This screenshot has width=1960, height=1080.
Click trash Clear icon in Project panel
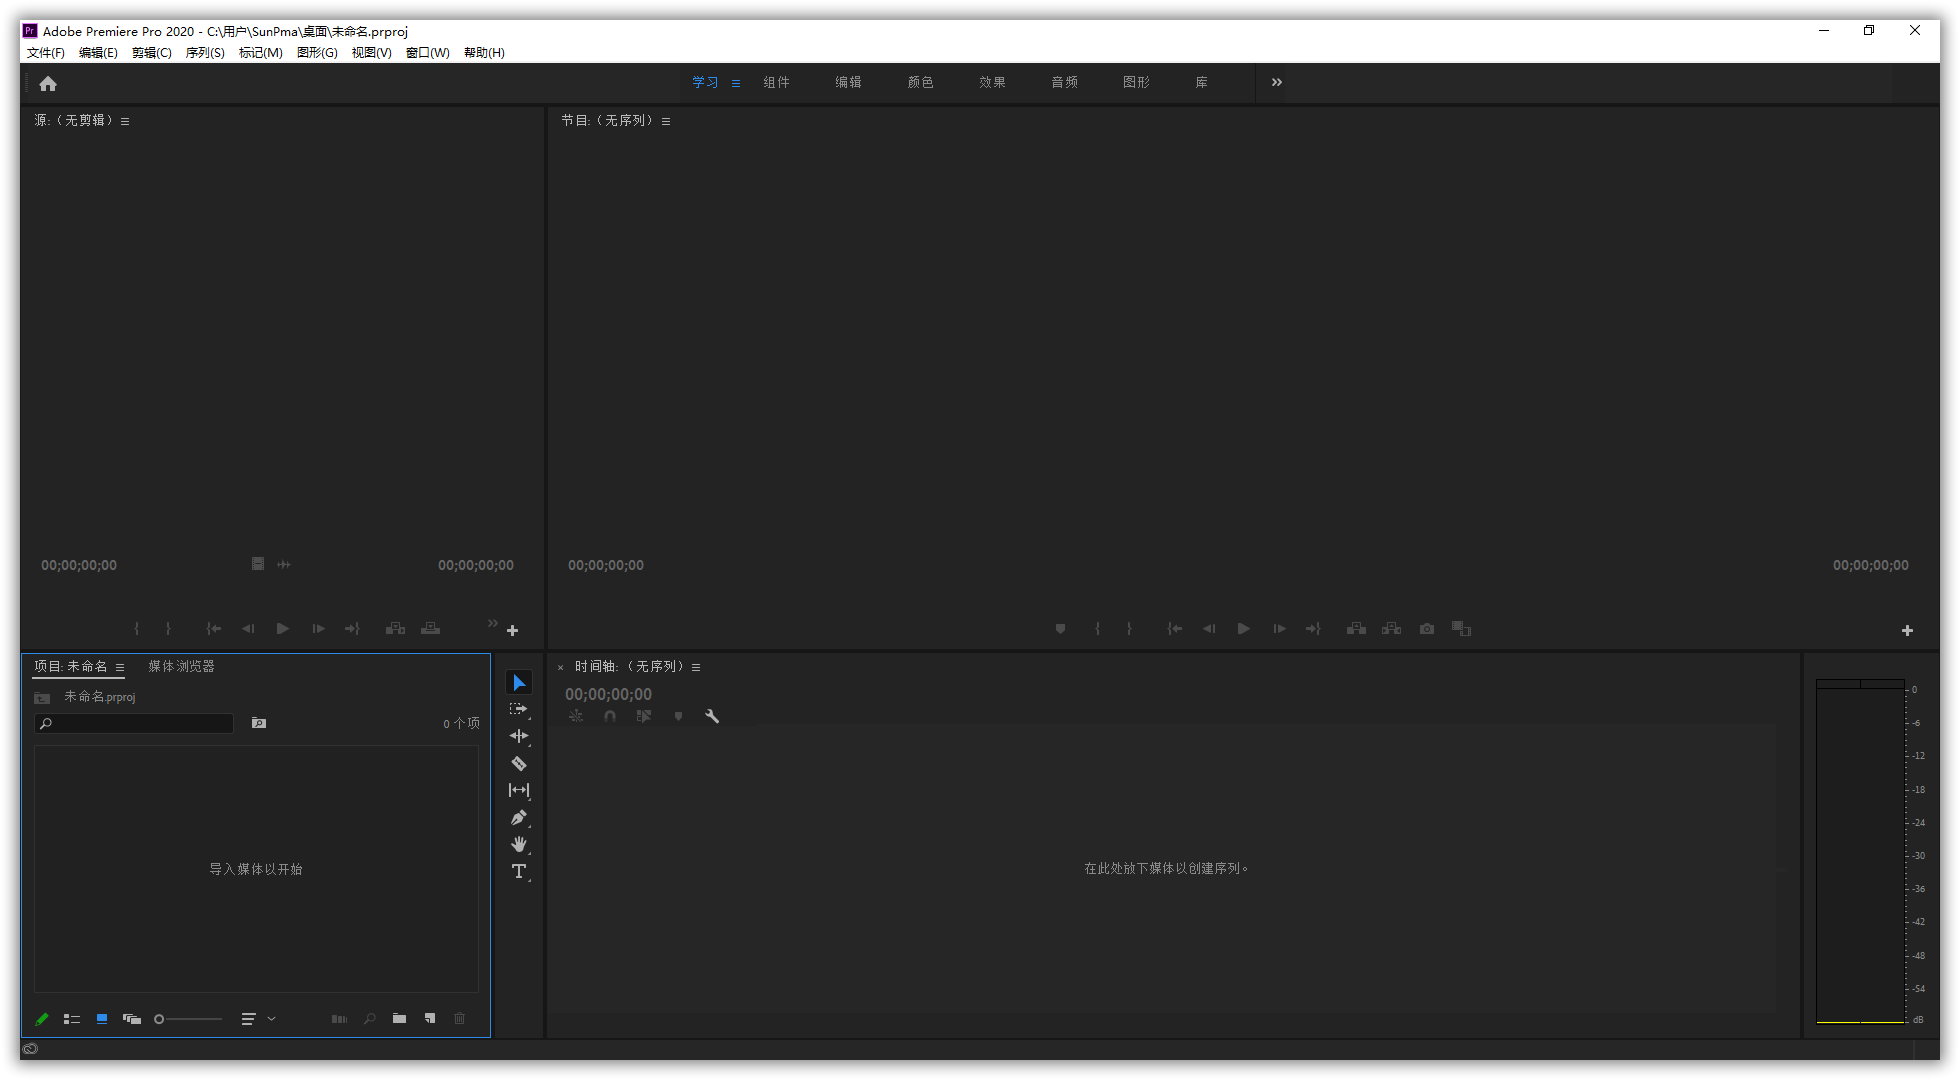click(460, 1019)
